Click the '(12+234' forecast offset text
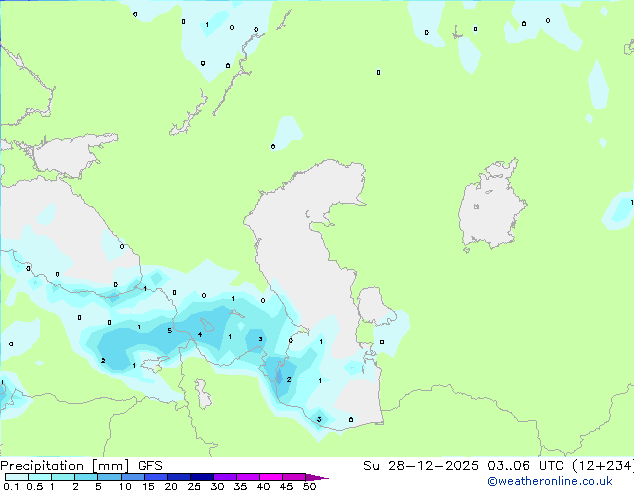This screenshot has height=490, width=634. [603, 466]
